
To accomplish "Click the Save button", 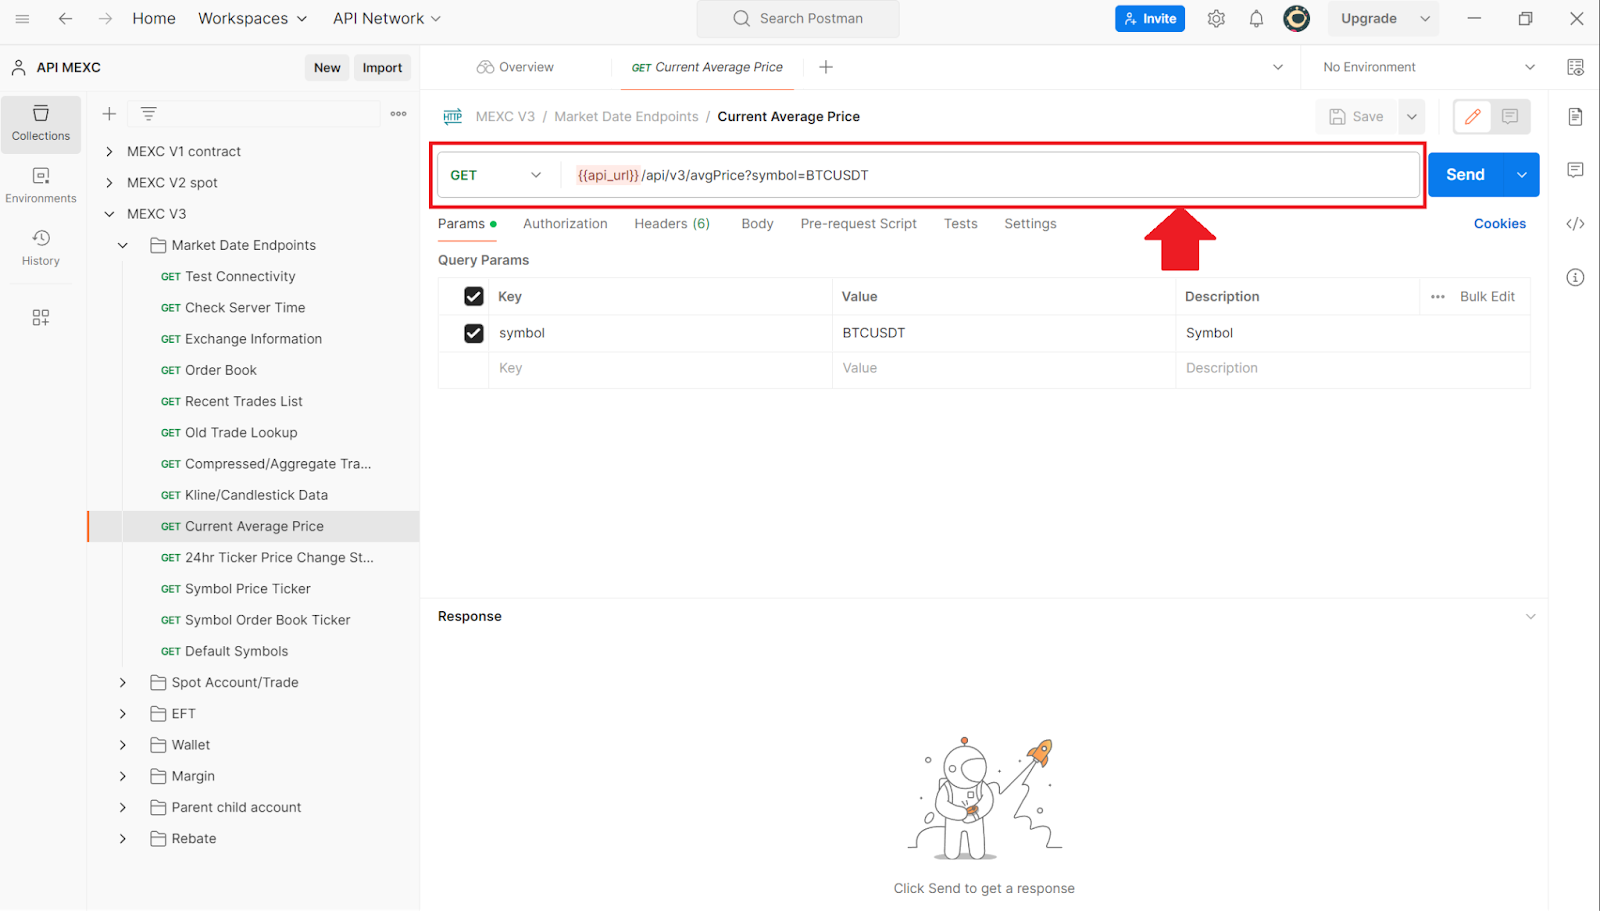I will tap(1357, 117).
